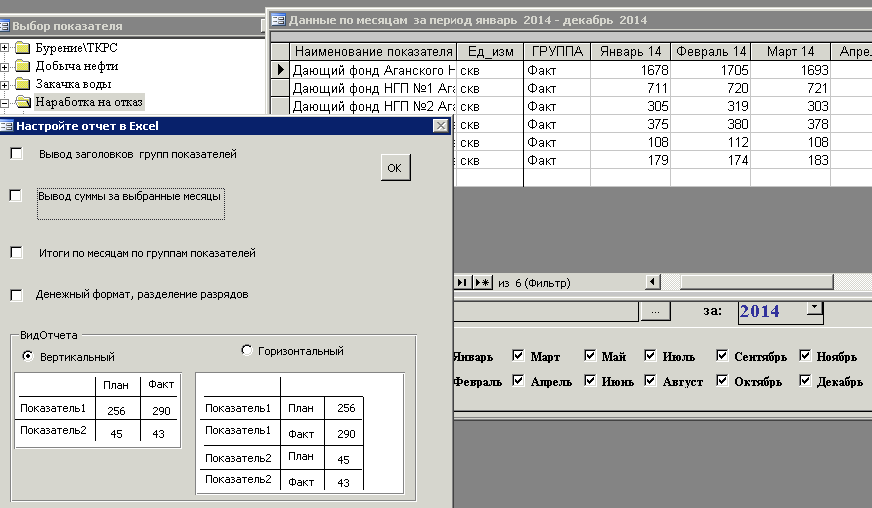This screenshot has width=872, height=508.
Task: Close the Настройте отчет в Excel dialog
Action: (x=440, y=126)
